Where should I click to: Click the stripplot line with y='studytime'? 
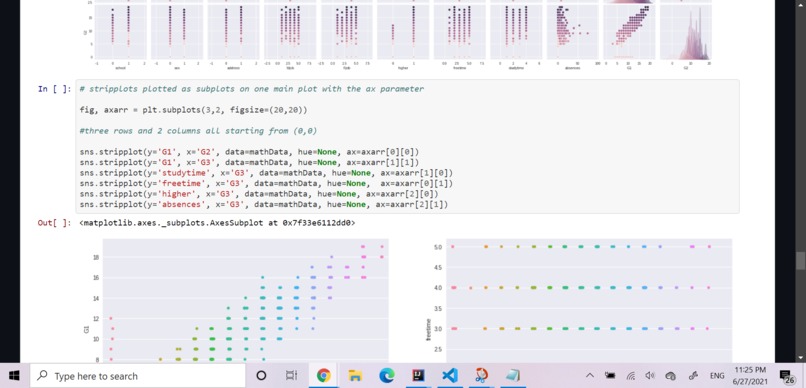[266, 173]
